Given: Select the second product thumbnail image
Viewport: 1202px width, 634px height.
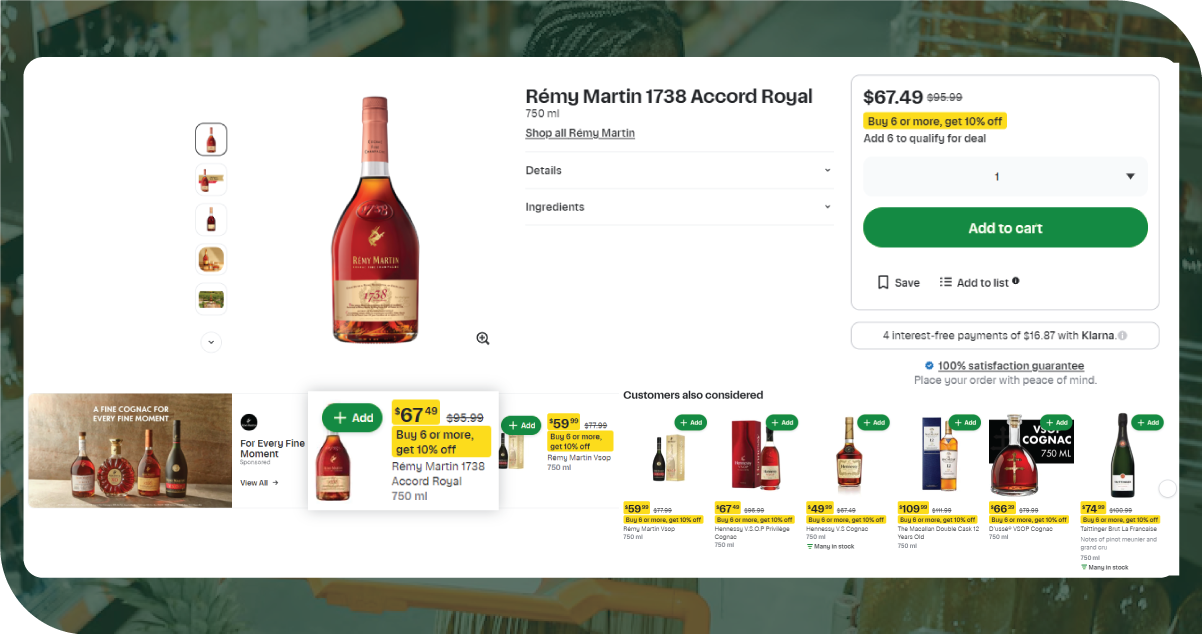Looking at the screenshot, I should point(211,180).
